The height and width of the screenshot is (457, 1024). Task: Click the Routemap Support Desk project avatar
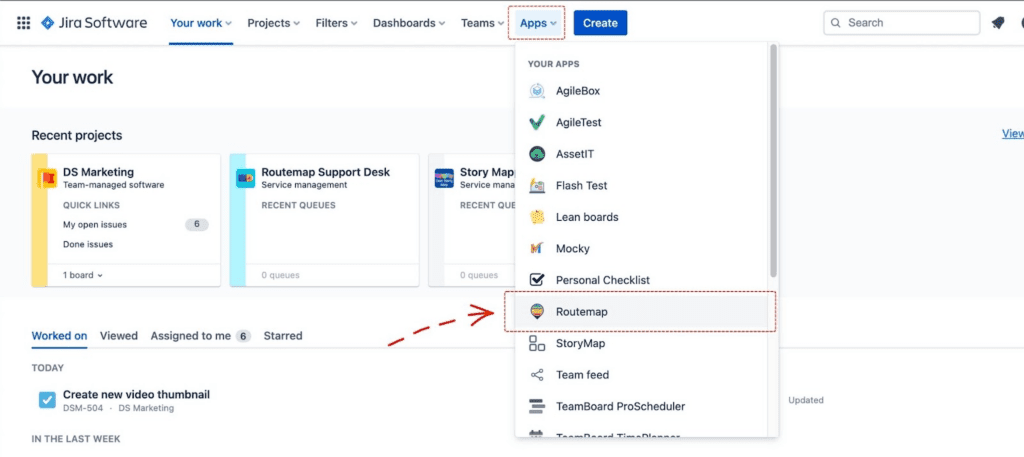click(246, 178)
